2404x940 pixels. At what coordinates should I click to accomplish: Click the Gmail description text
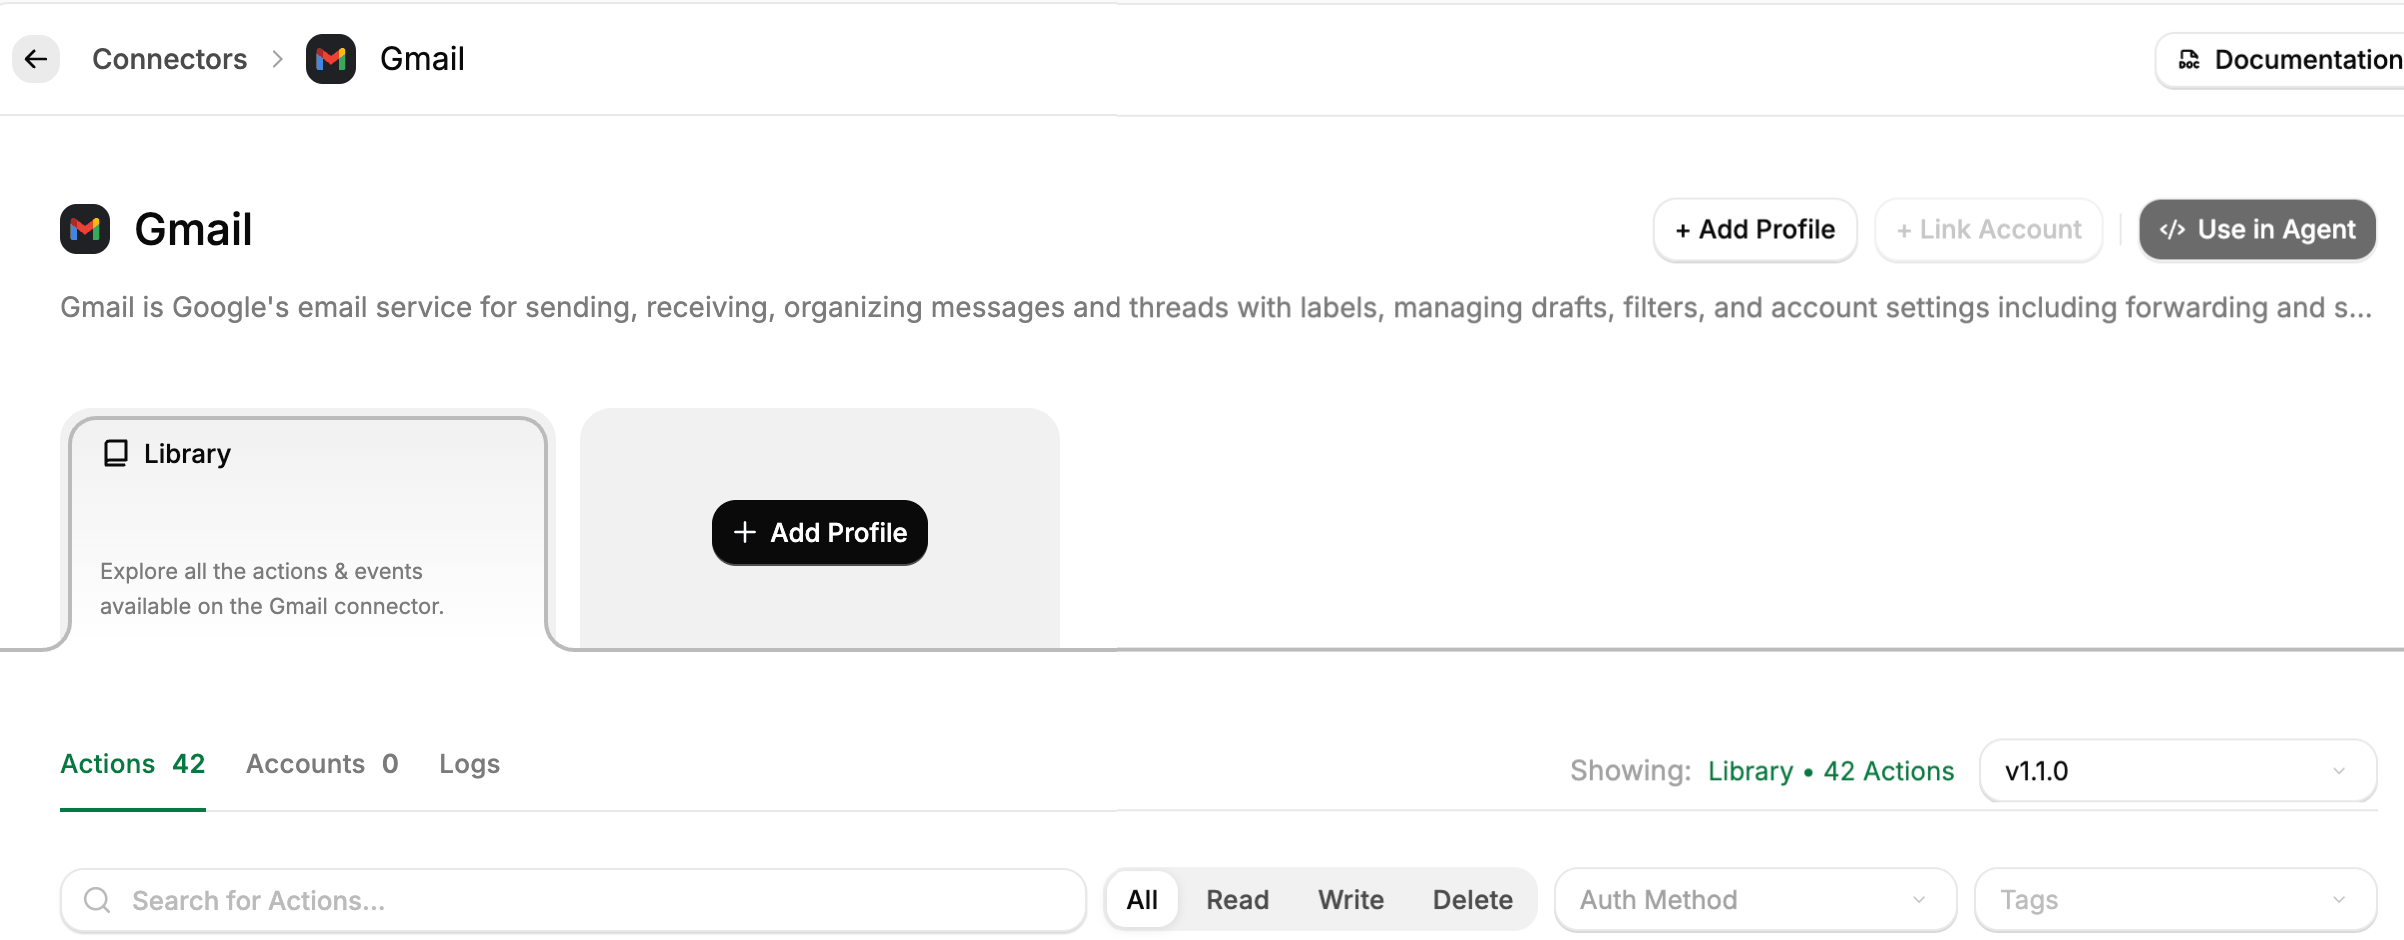click(x=1216, y=308)
